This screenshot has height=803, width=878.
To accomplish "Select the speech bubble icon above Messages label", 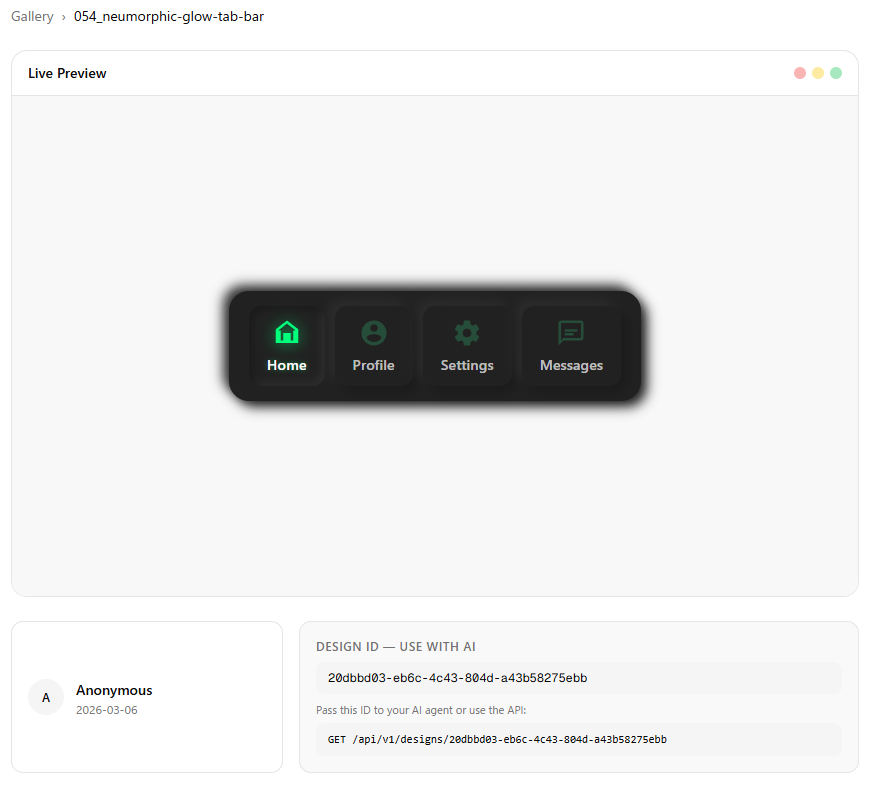I will pos(570,332).
